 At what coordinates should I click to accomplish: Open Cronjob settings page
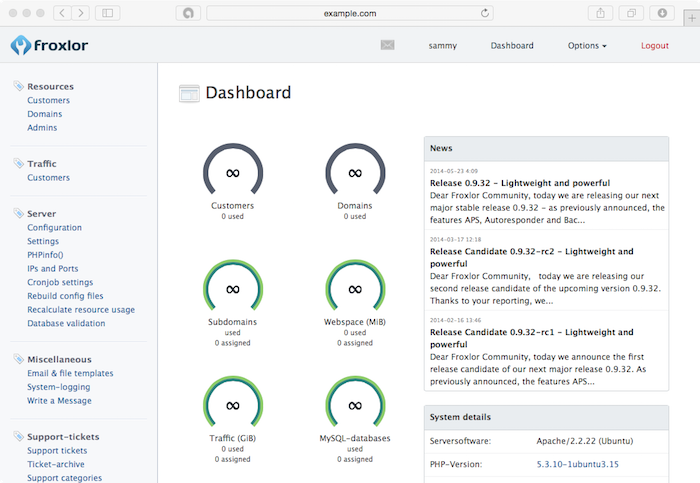click(60, 282)
